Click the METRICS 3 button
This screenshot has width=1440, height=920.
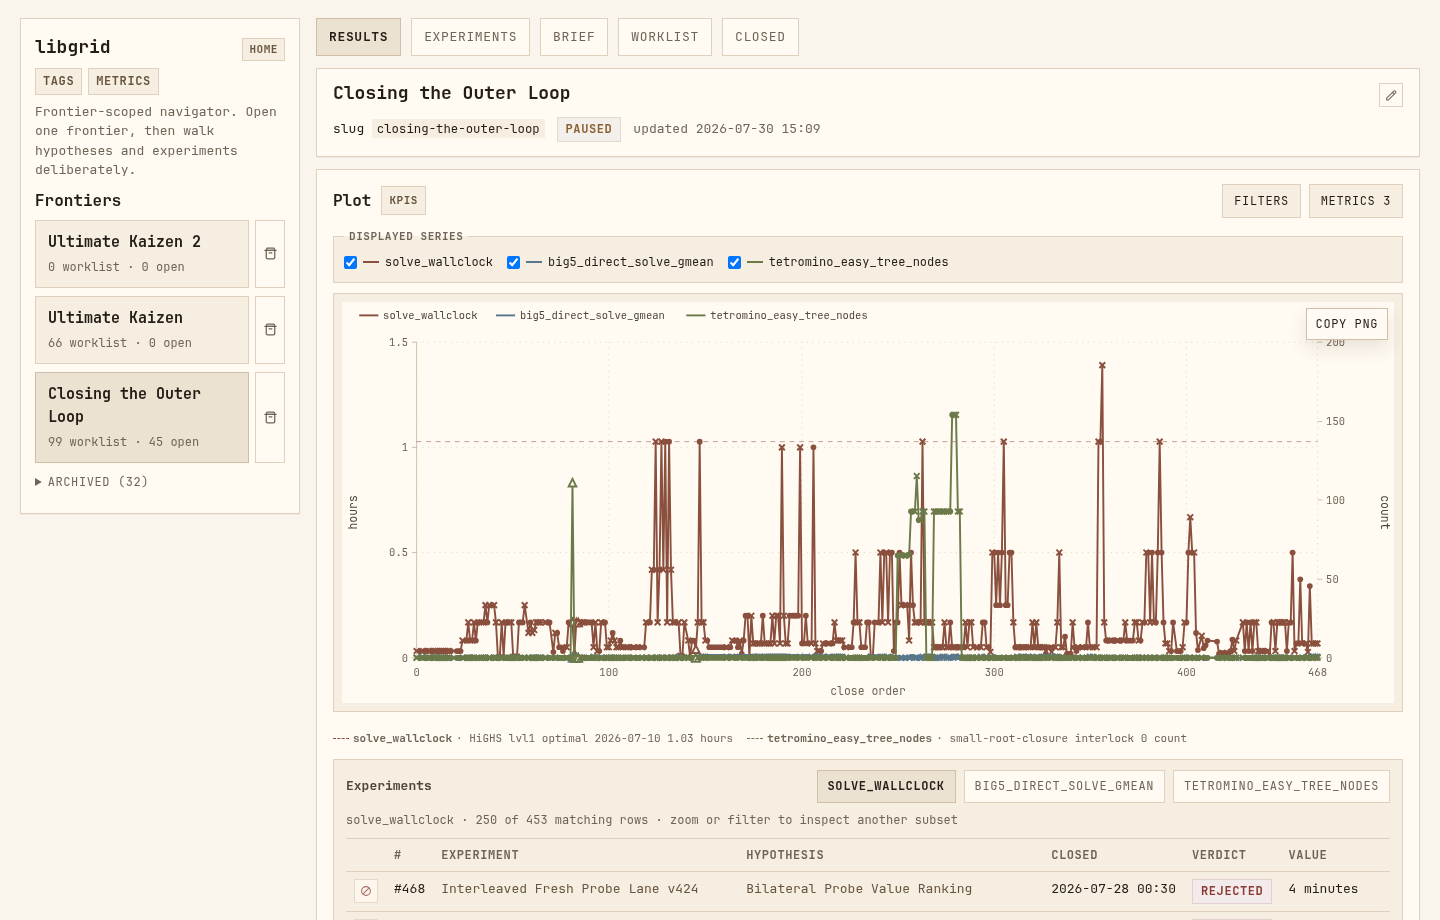point(1355,201)
